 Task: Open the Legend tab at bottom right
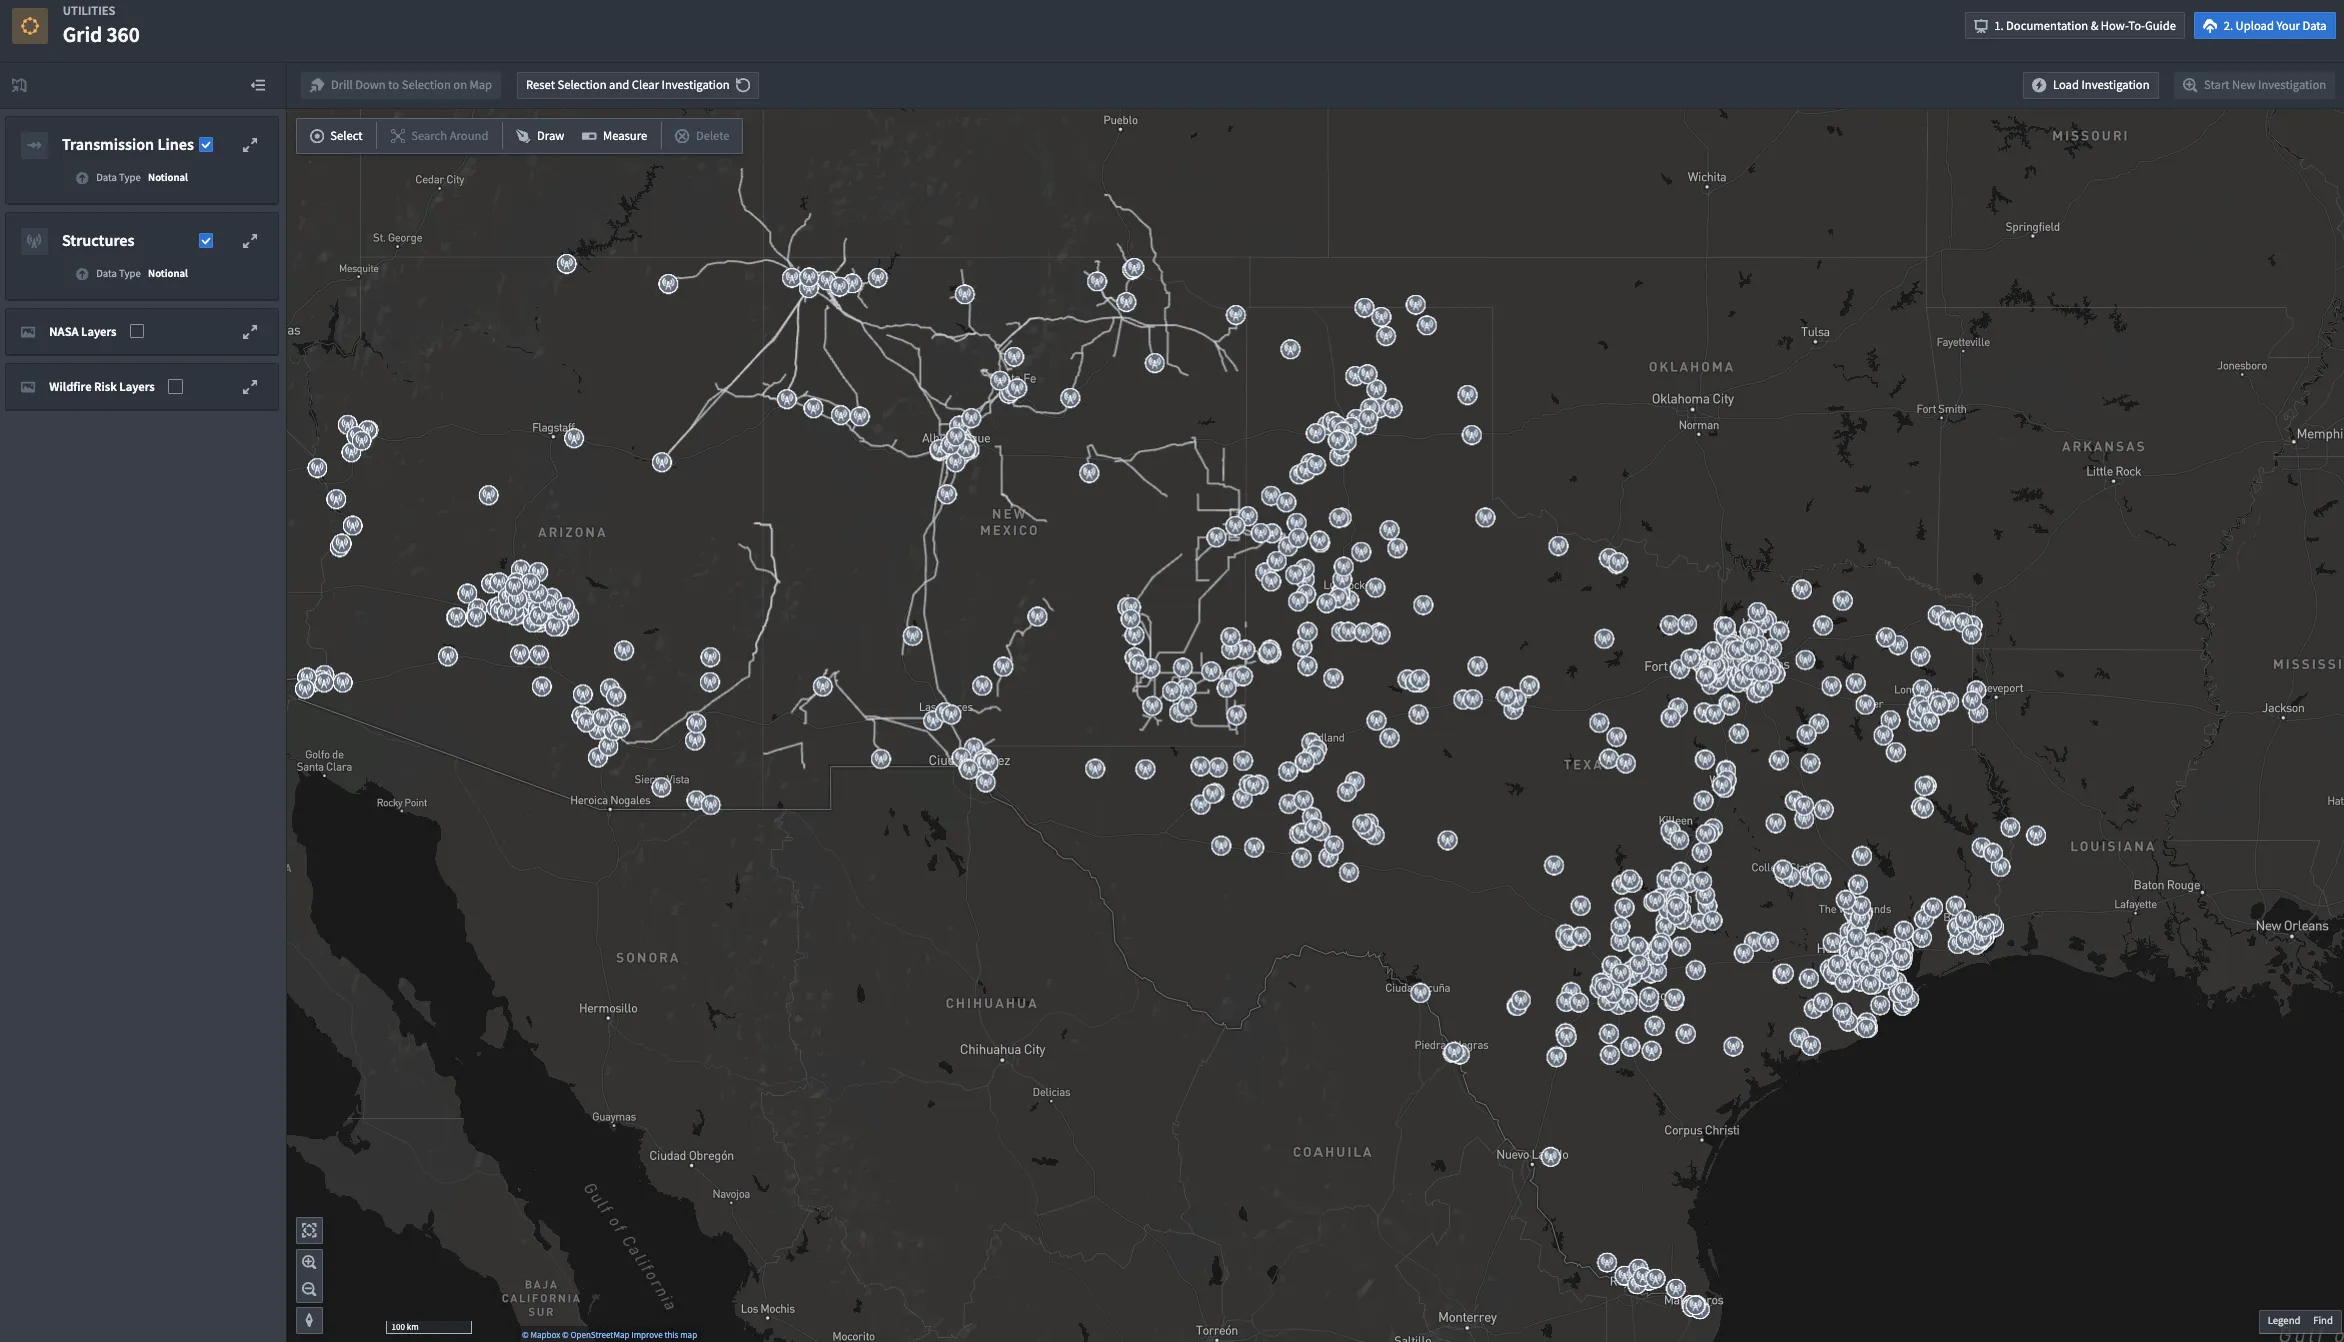(x=2283, y=1320)
